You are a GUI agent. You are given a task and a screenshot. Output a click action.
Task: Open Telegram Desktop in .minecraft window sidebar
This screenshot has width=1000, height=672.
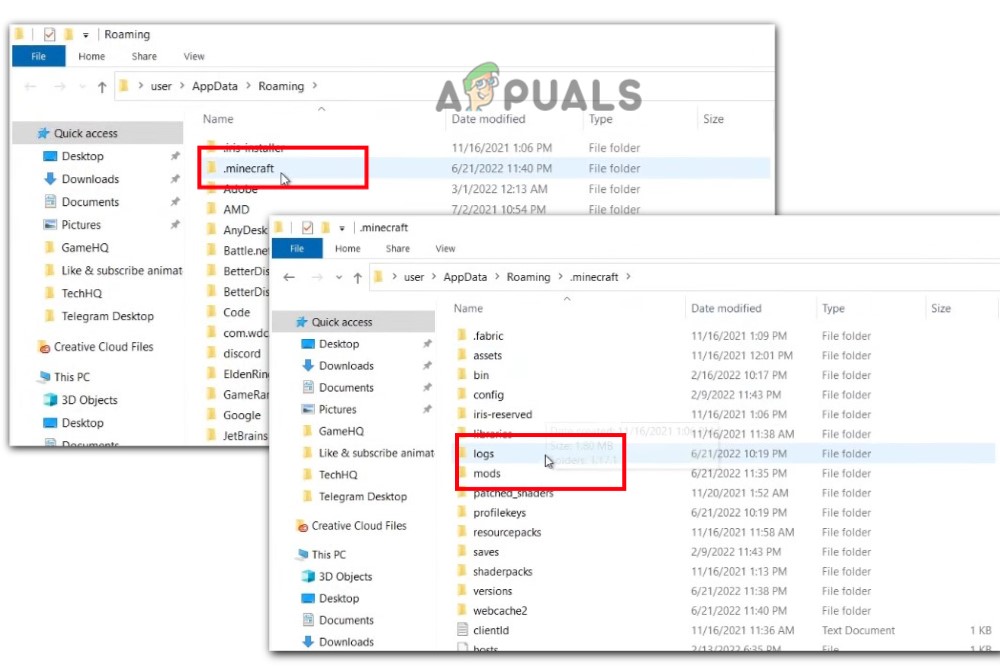pyautogui.click(x=363, y=497)
